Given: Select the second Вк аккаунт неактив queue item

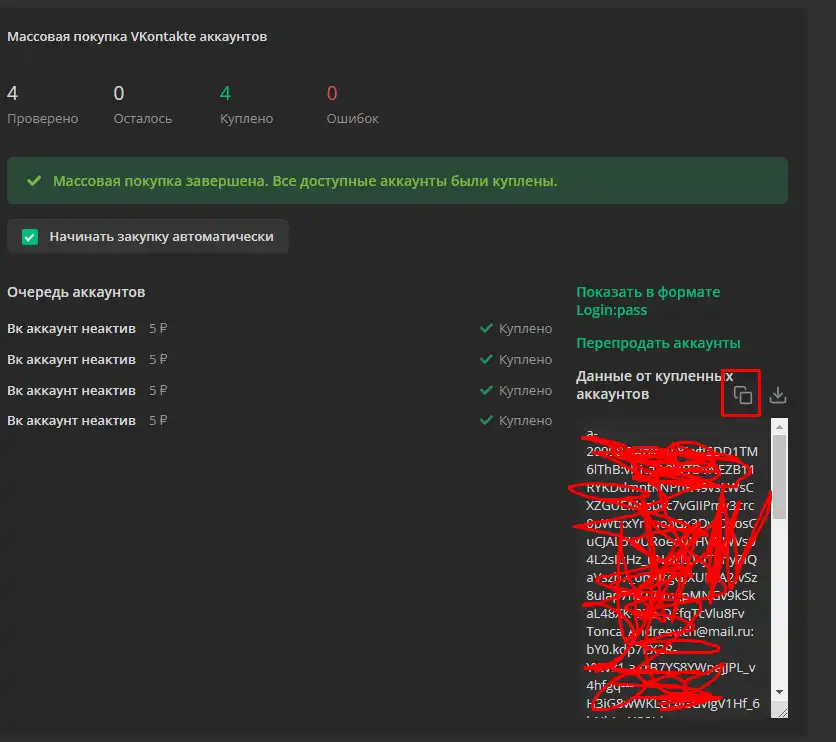Looking at the screenshot, I should 71,359.
